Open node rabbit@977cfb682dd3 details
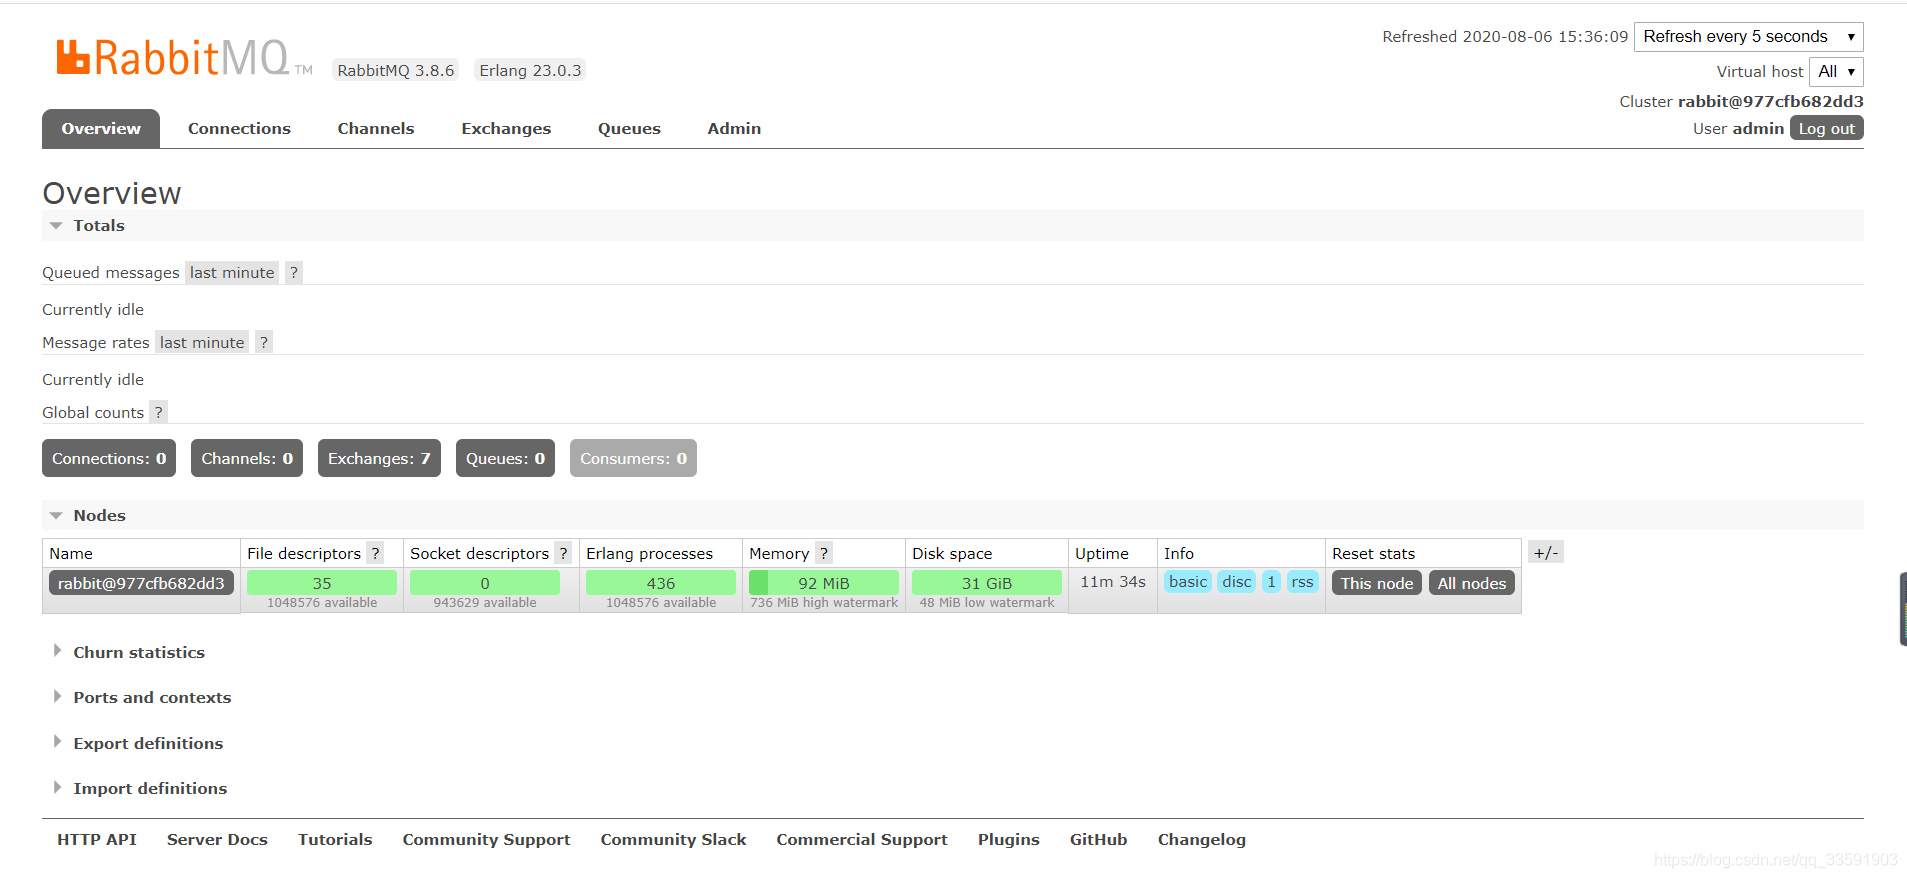The image size is (1907, 878). pos(141,583)
